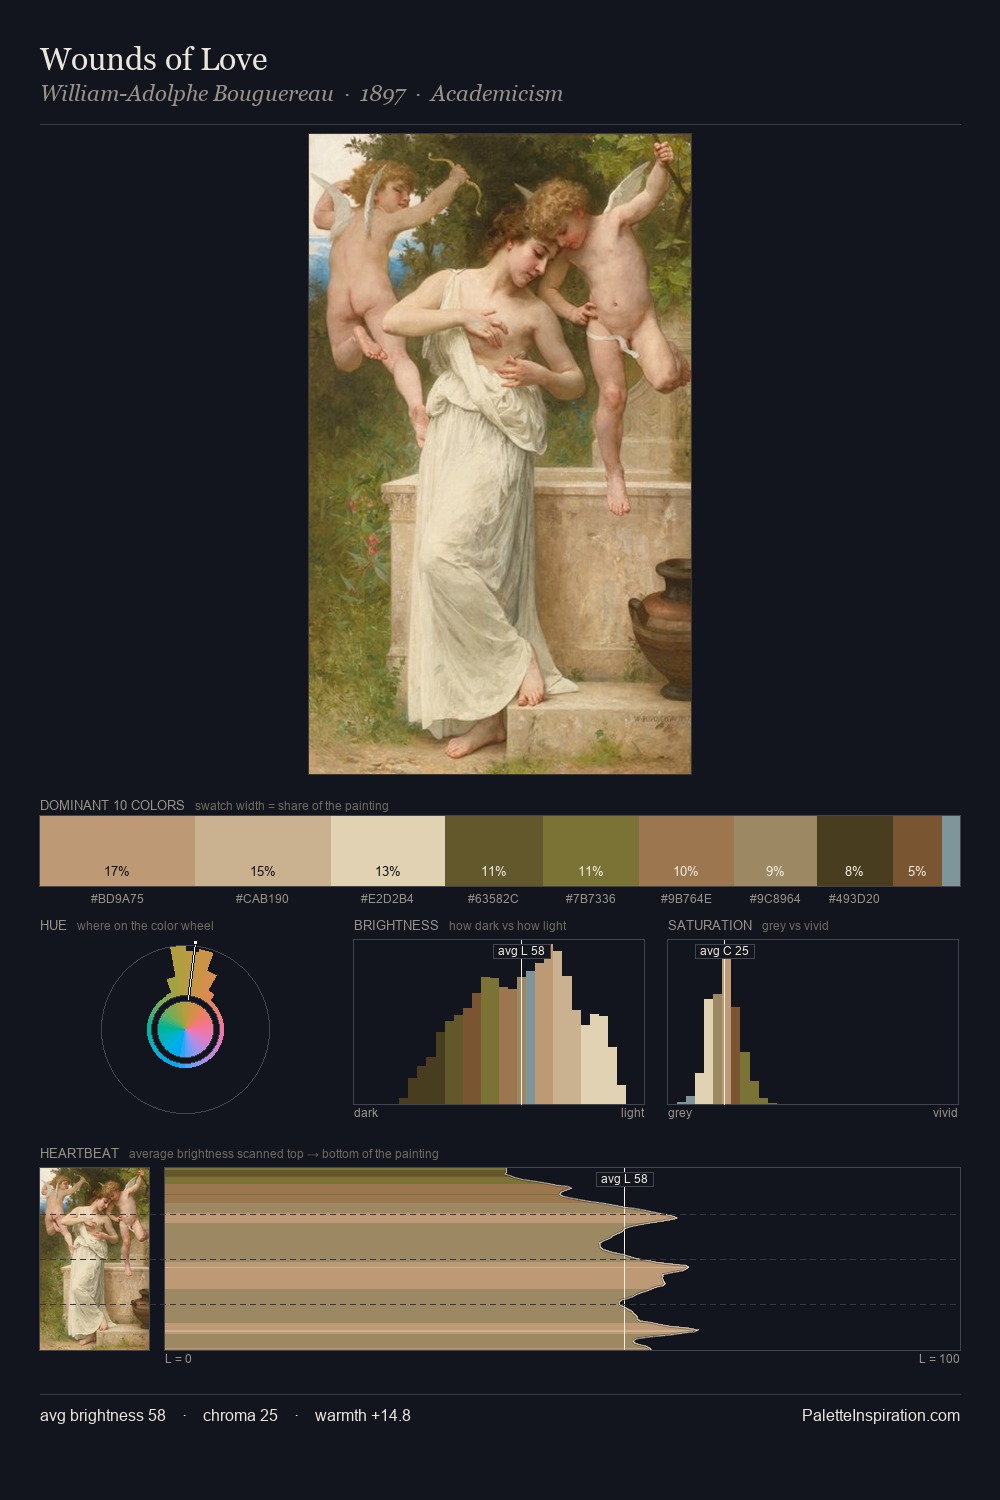This screenshot has height=1500, width=1000.
Task: Click the hex label #BD9A75
Action: (117, 898)
